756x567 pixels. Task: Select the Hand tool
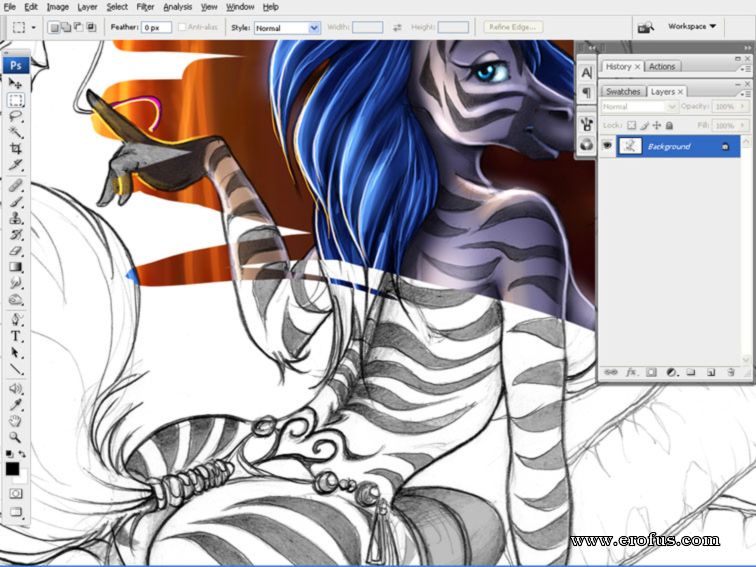pyautogui.click(x=15, y=421)
